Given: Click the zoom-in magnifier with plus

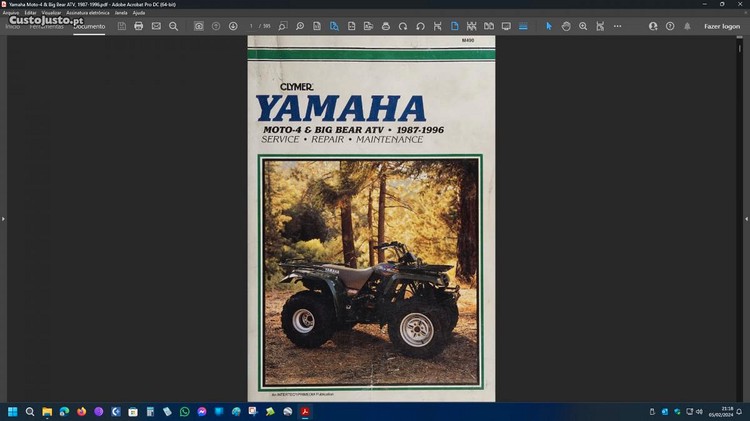Looking at the screenshot, I should click(x=583, y=26).
